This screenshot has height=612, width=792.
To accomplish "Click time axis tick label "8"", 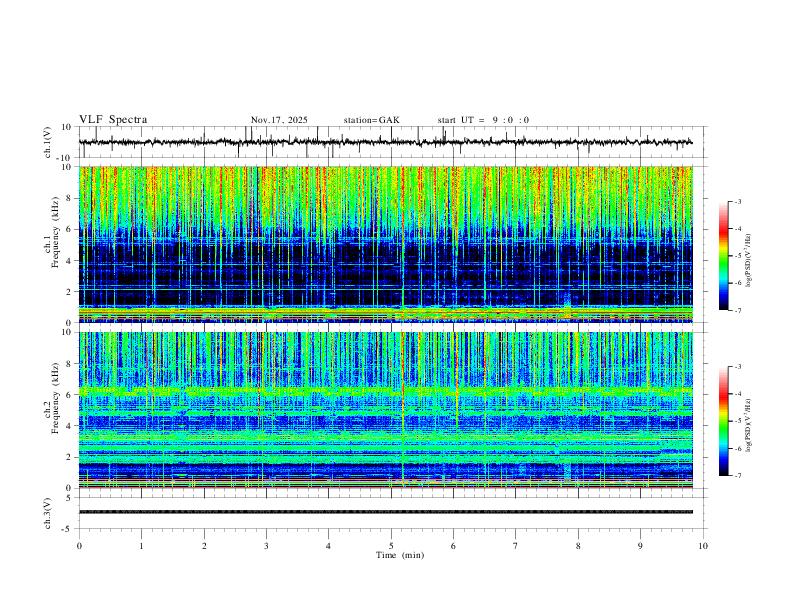I will pos(578,546).
